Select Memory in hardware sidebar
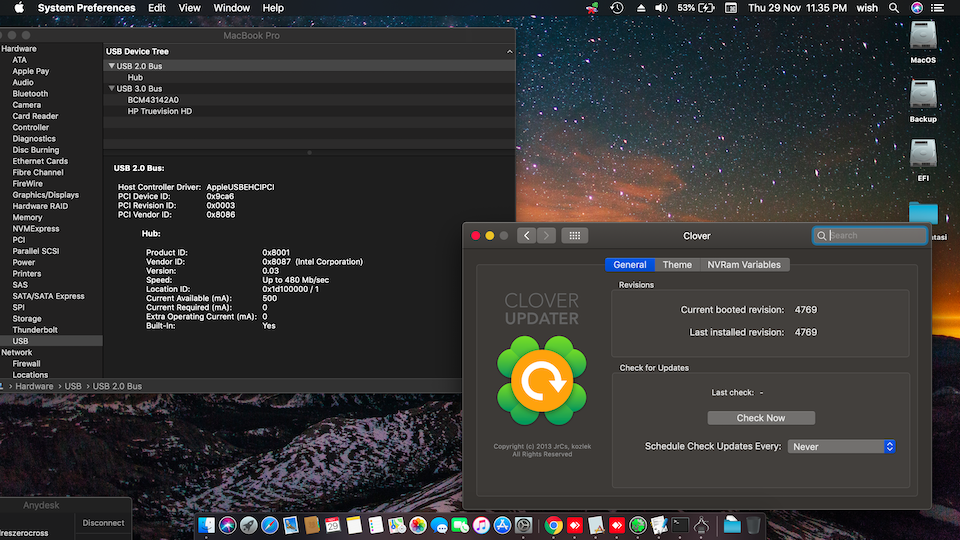 [x=28, y=217]
